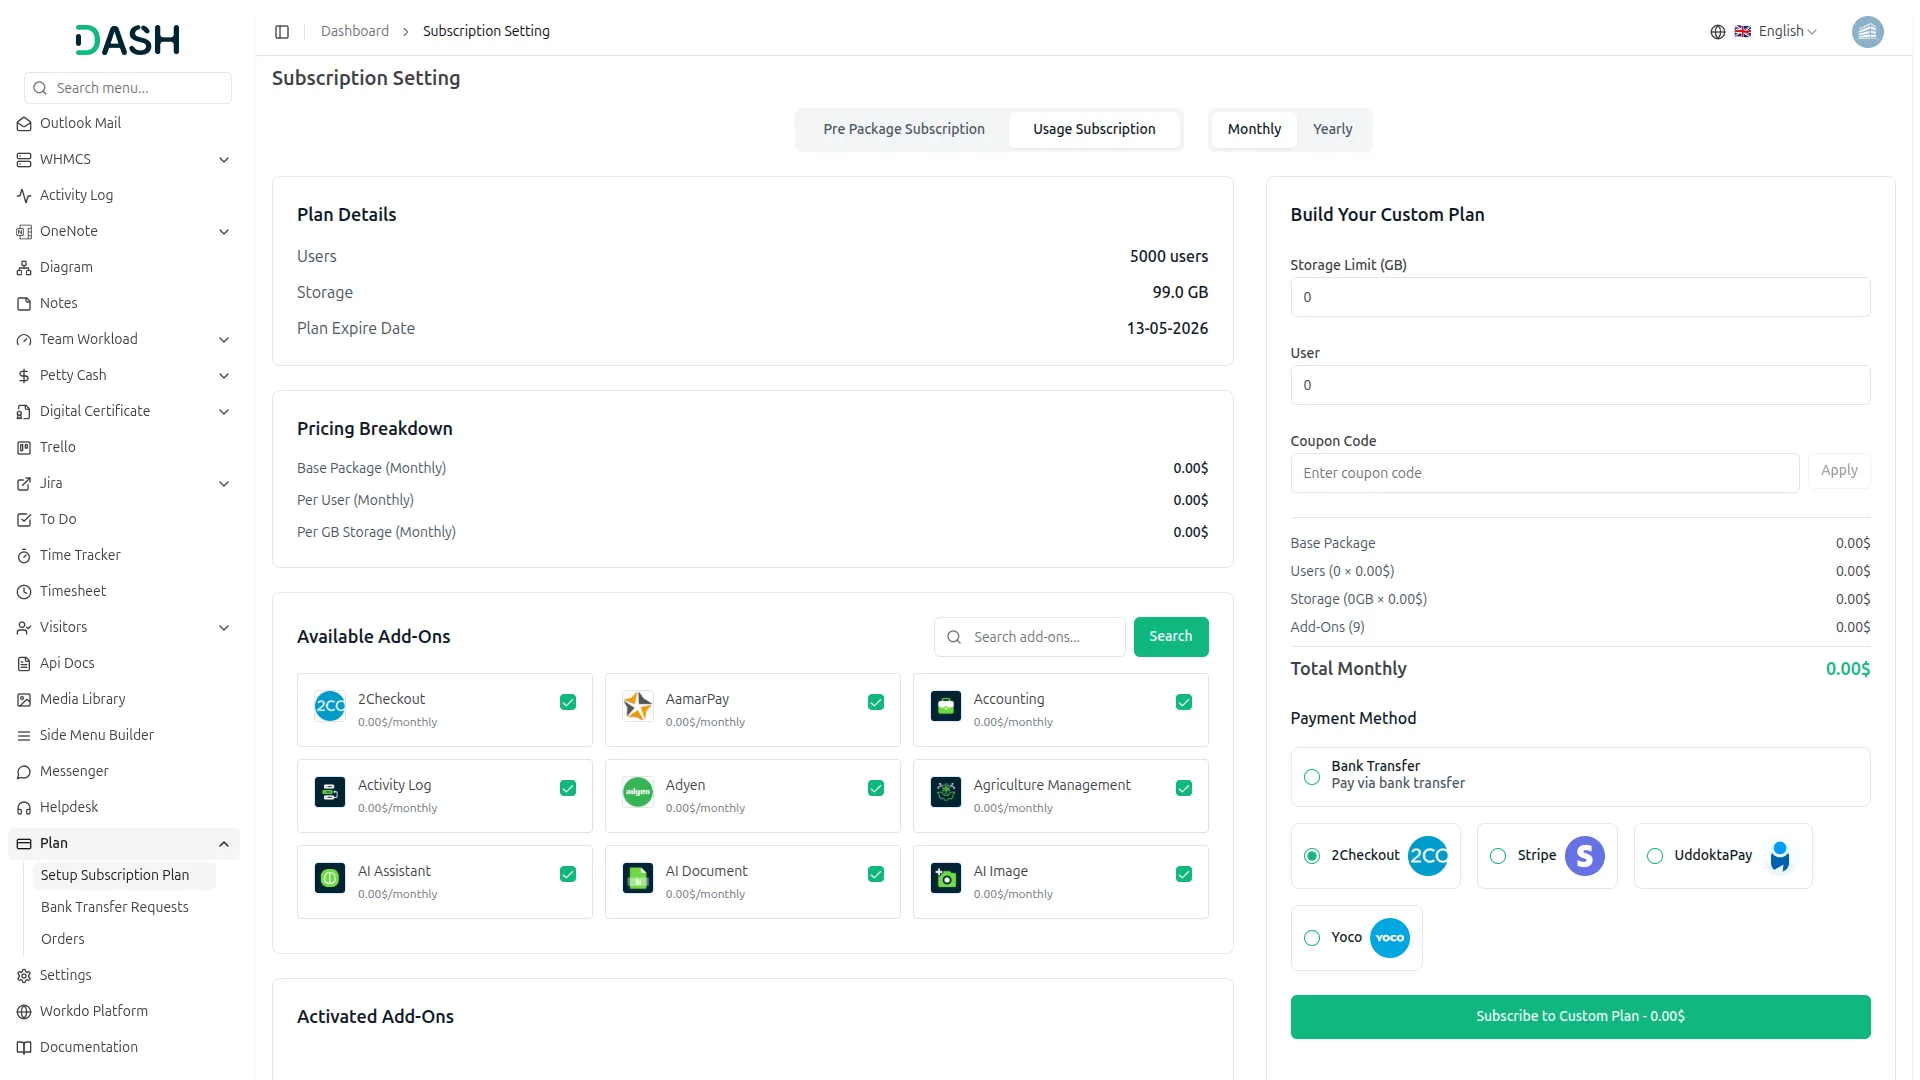Click Subscribe to Custom Plan button
Screen dimensions: 1920x1080
coord(1580,1017)
